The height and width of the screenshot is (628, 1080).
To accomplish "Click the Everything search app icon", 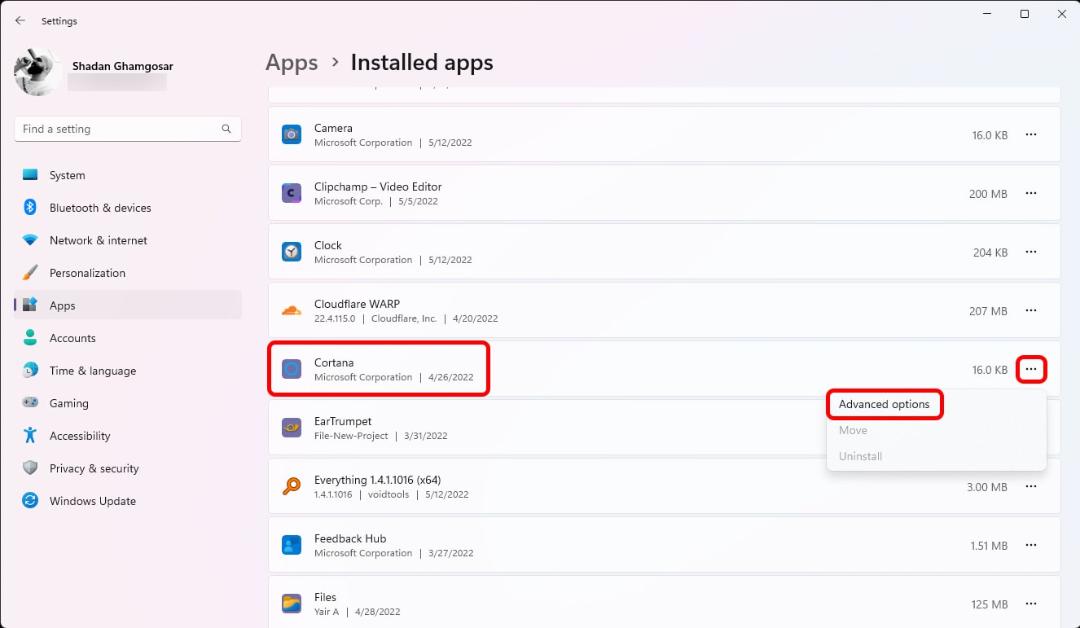I will 291,486.
